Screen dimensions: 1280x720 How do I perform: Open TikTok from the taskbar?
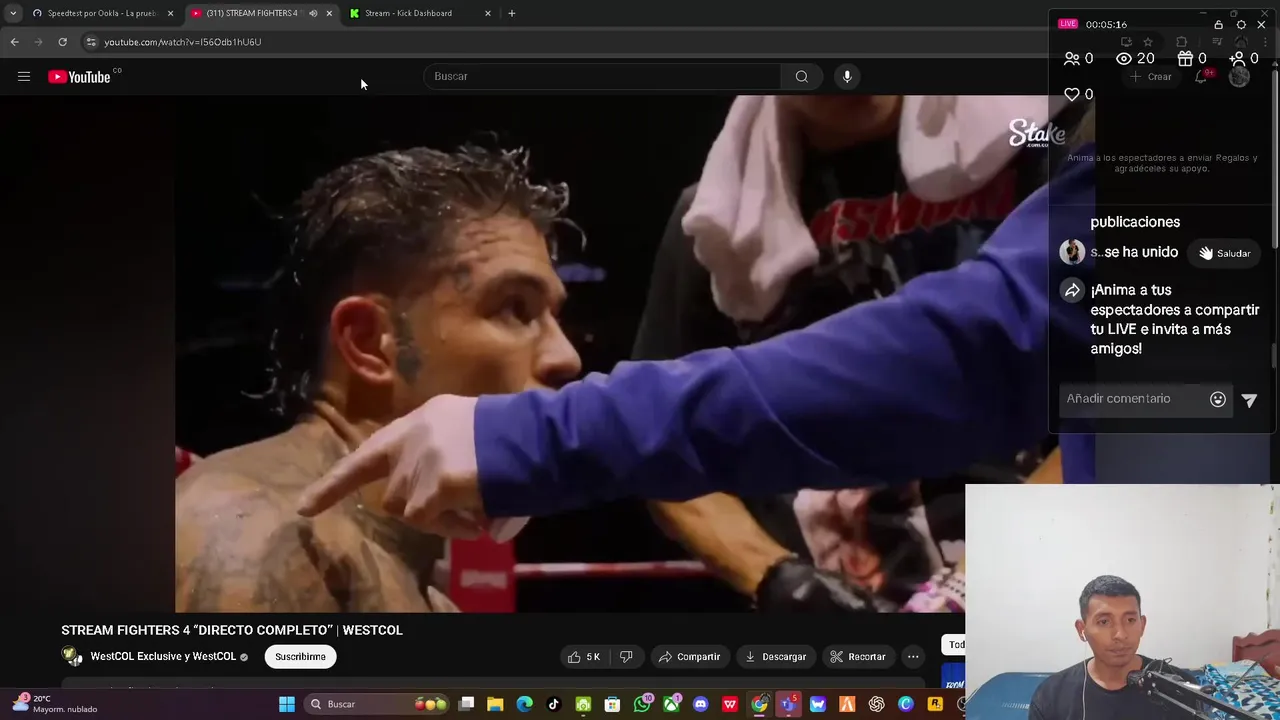tap(554, 704)
